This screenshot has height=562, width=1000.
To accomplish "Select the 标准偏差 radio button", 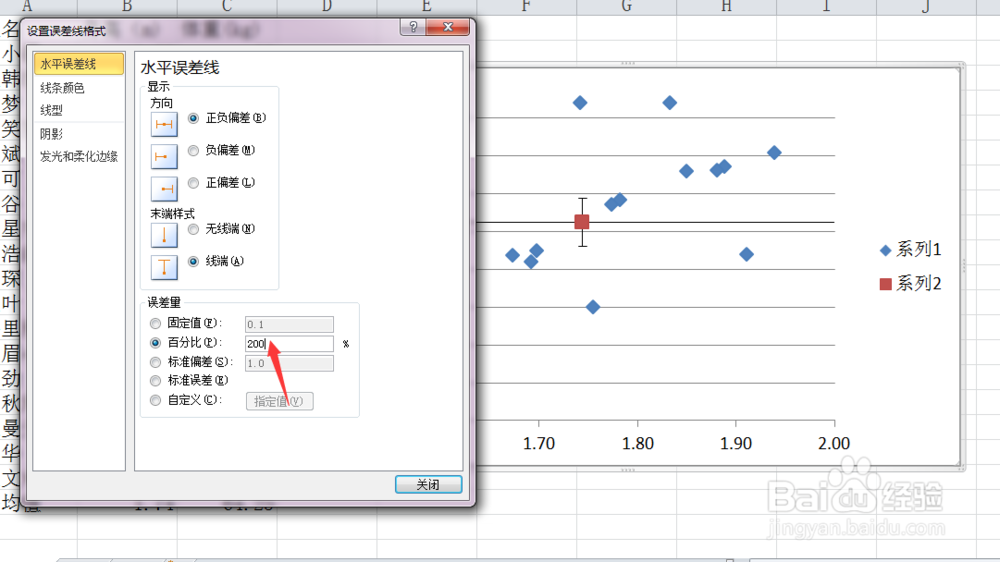I will 155,362.
